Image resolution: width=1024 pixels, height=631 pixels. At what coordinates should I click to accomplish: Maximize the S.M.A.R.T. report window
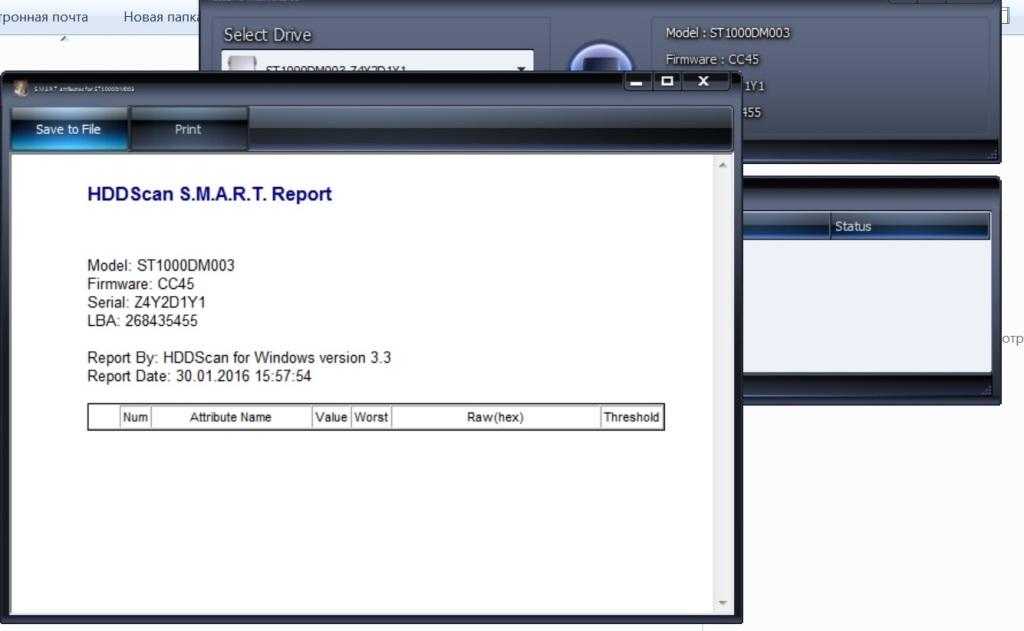coord(668,81)
